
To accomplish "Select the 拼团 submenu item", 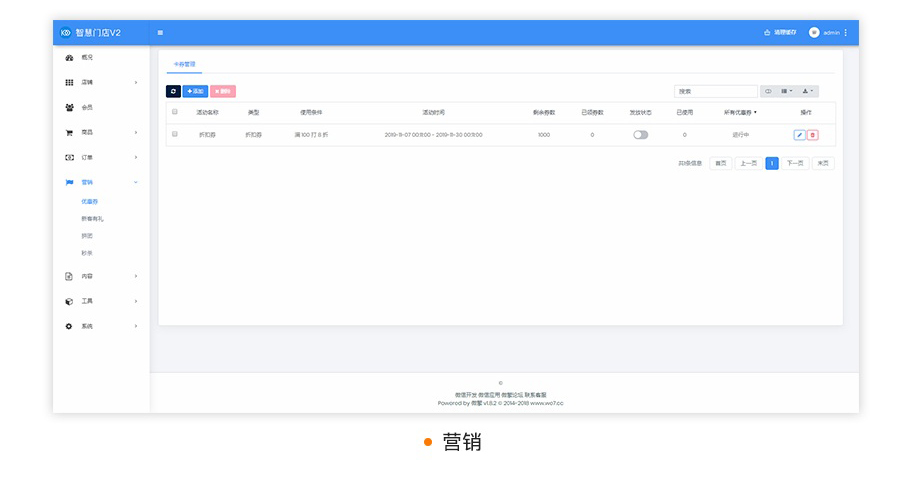I will [87, 236].
